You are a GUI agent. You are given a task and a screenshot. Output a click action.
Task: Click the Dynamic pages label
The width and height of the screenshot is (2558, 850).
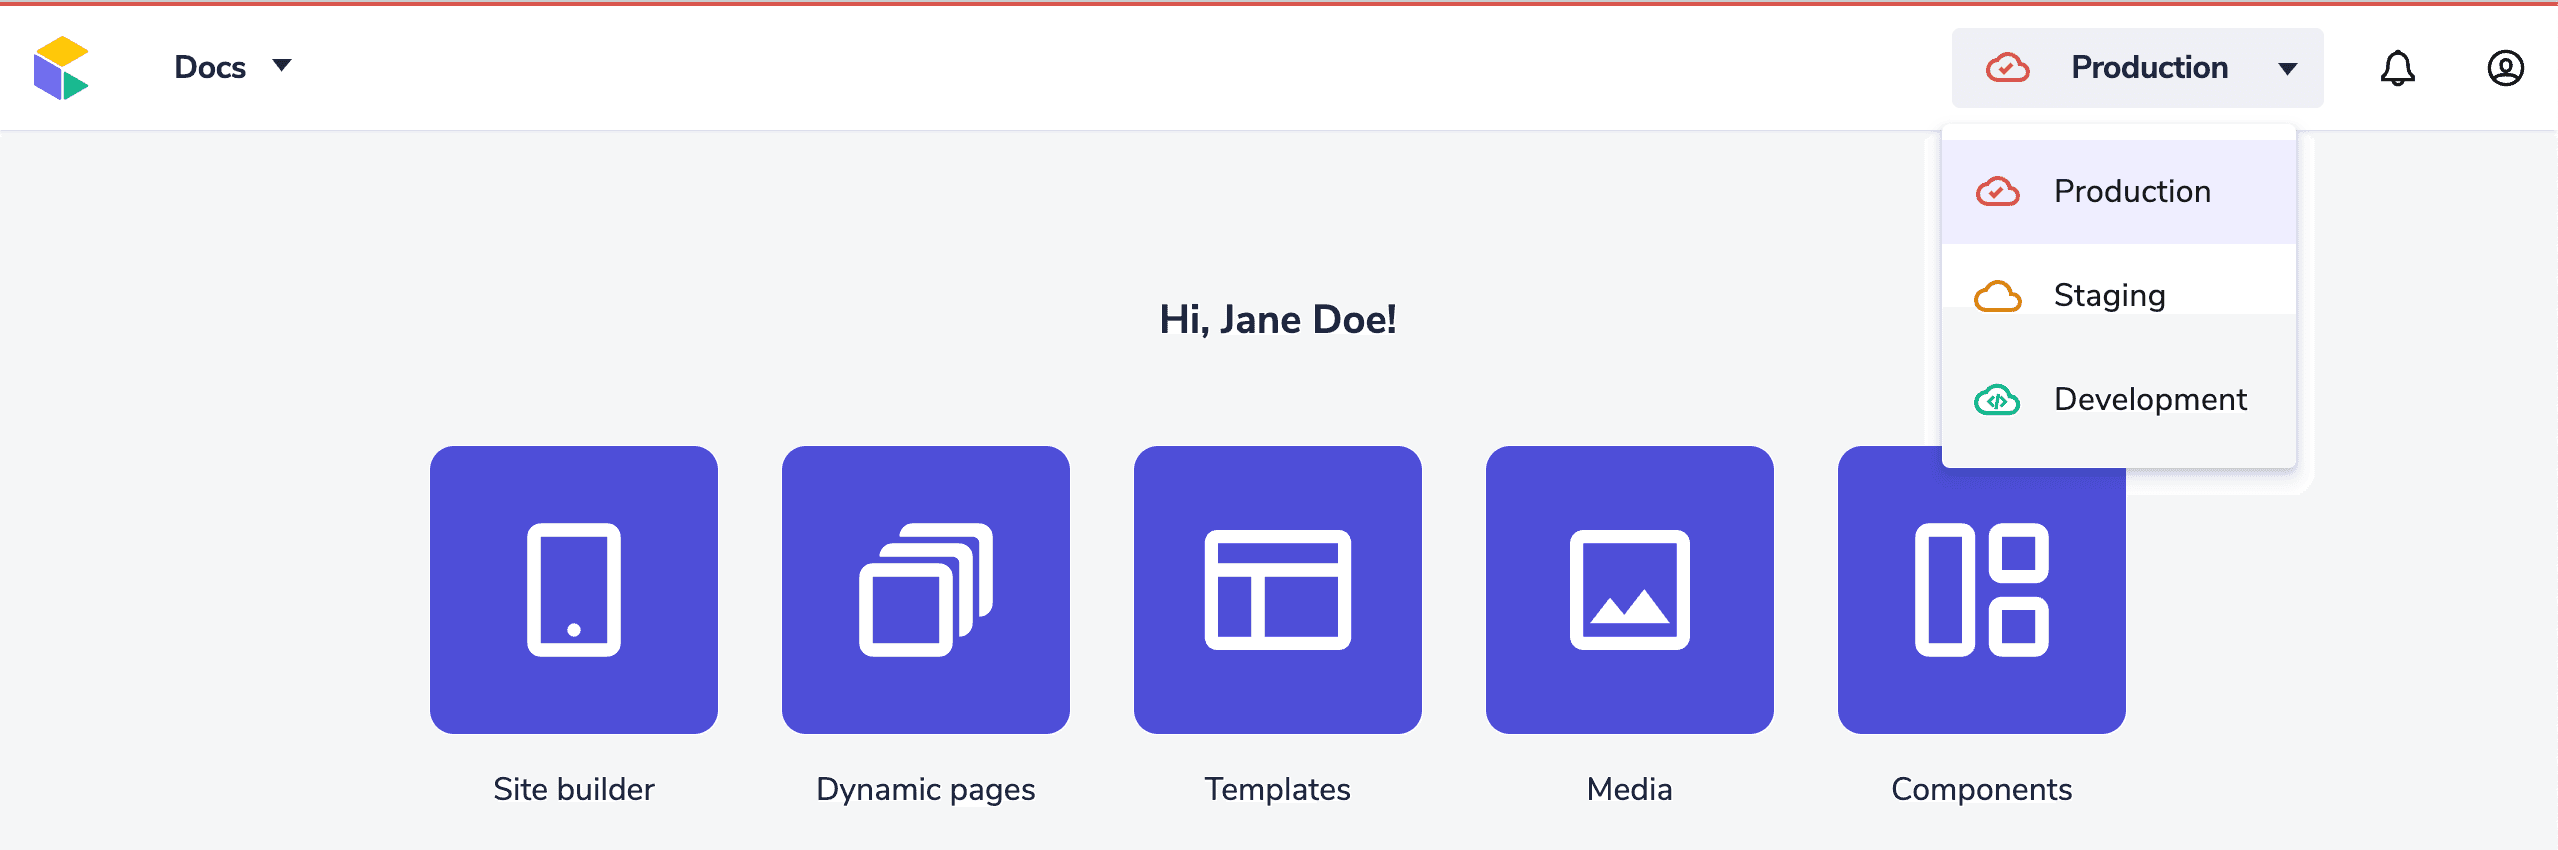[926, 790]
